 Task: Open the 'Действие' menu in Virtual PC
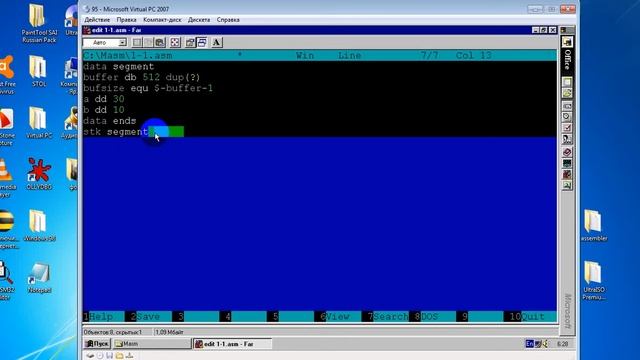(97, 20)
